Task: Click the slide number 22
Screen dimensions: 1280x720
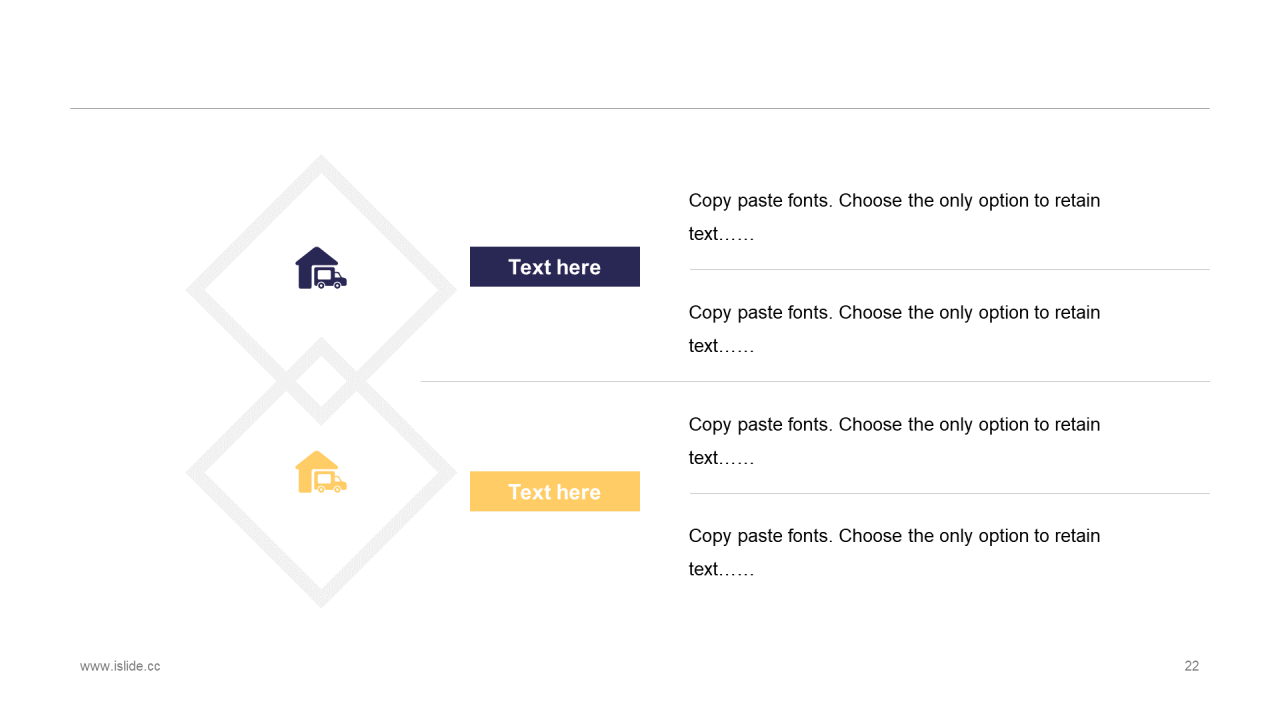Action: (1192, 666)
